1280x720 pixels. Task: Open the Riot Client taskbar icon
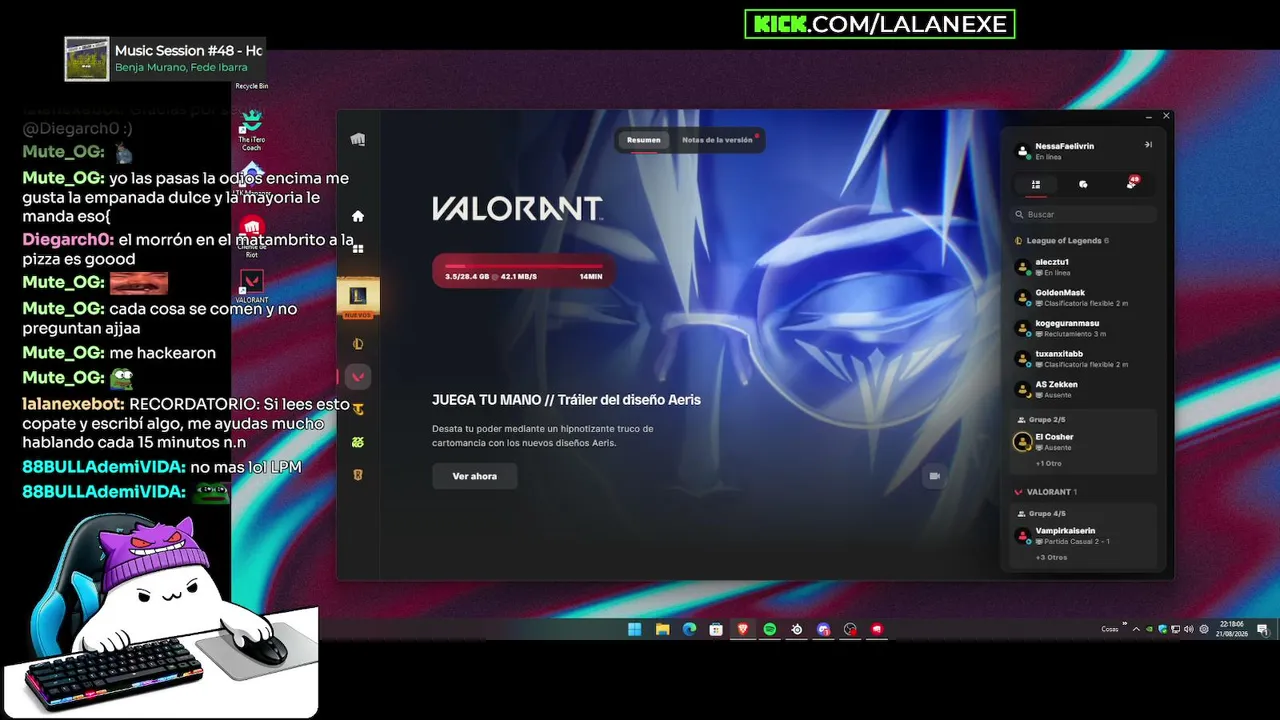tap(877, 629)
